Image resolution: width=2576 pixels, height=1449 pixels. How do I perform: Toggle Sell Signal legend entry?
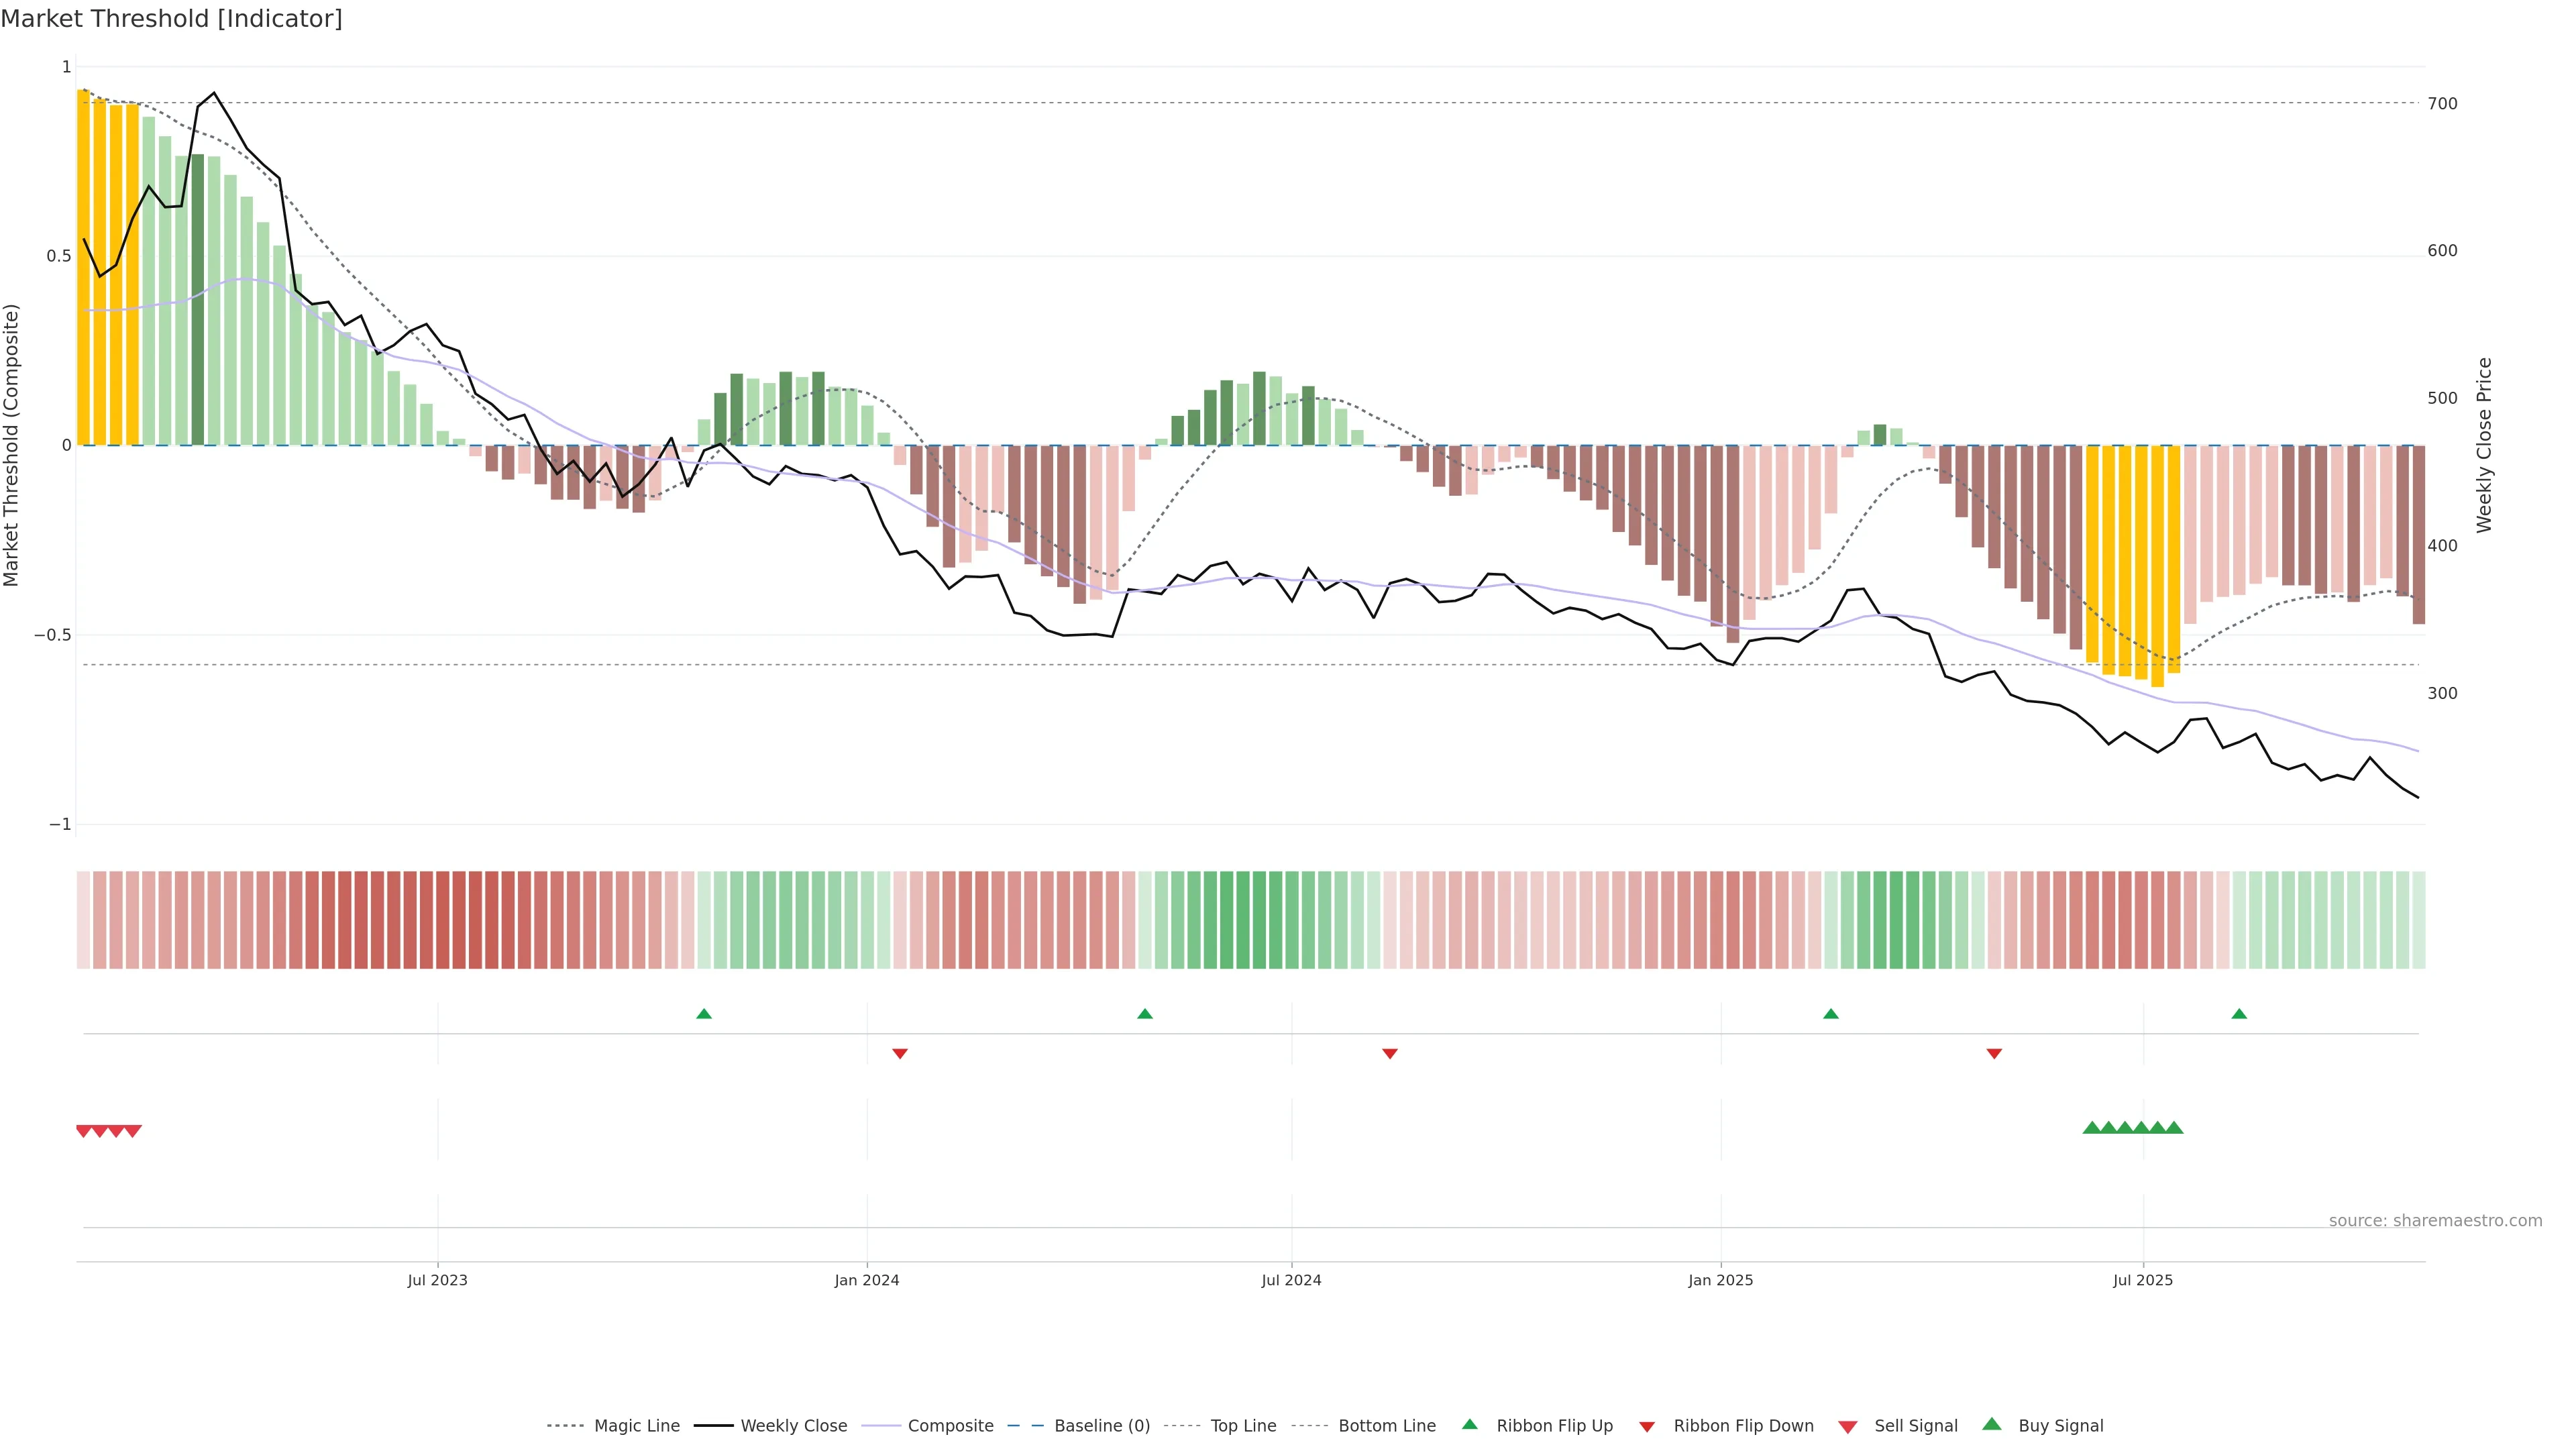click(1915, 1426)
